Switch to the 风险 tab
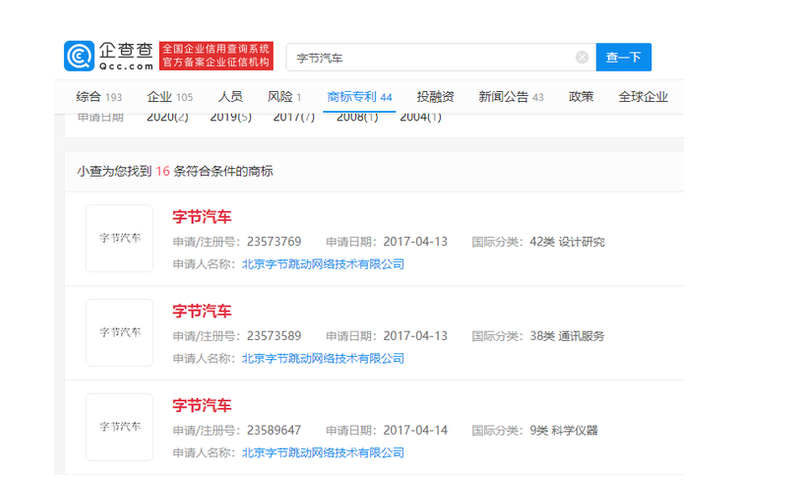This screenshot has height=501, width=800. tap(284, 96)
